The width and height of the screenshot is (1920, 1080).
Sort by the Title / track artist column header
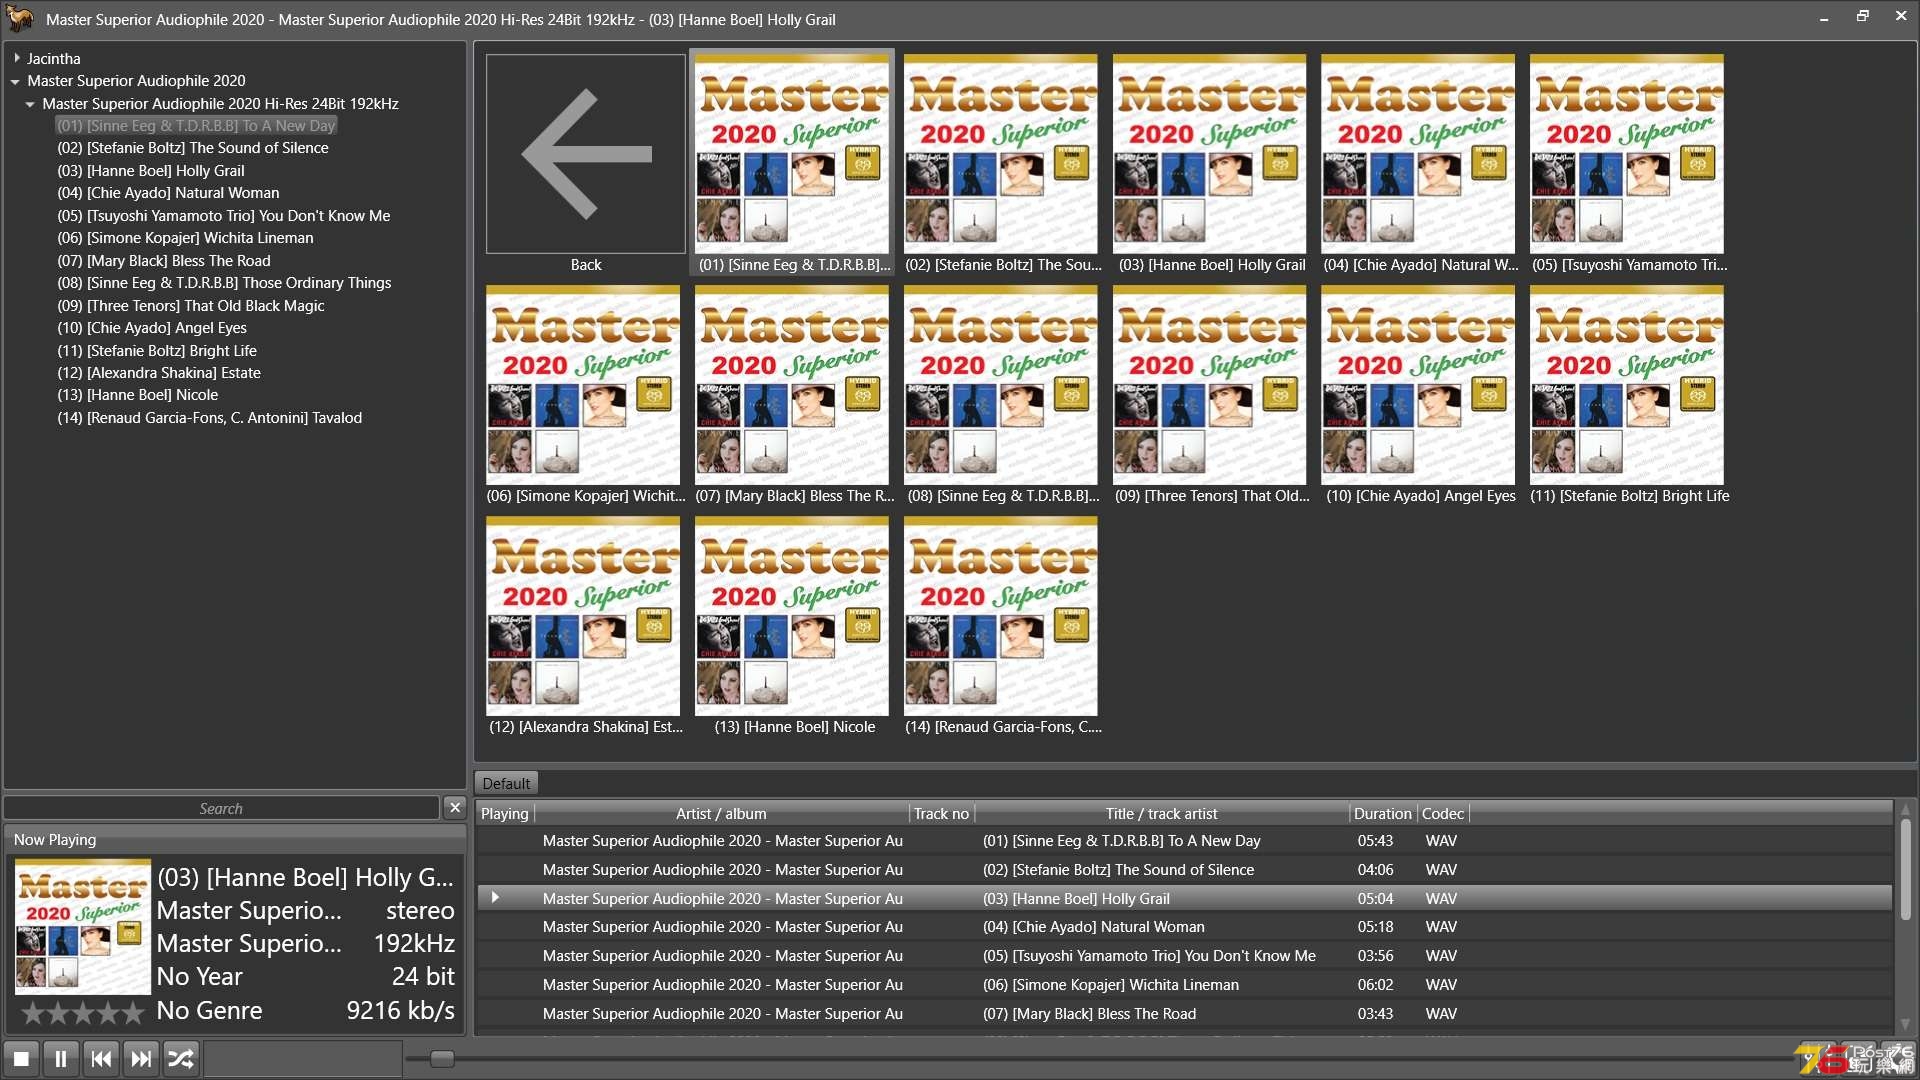point(1161,814)
